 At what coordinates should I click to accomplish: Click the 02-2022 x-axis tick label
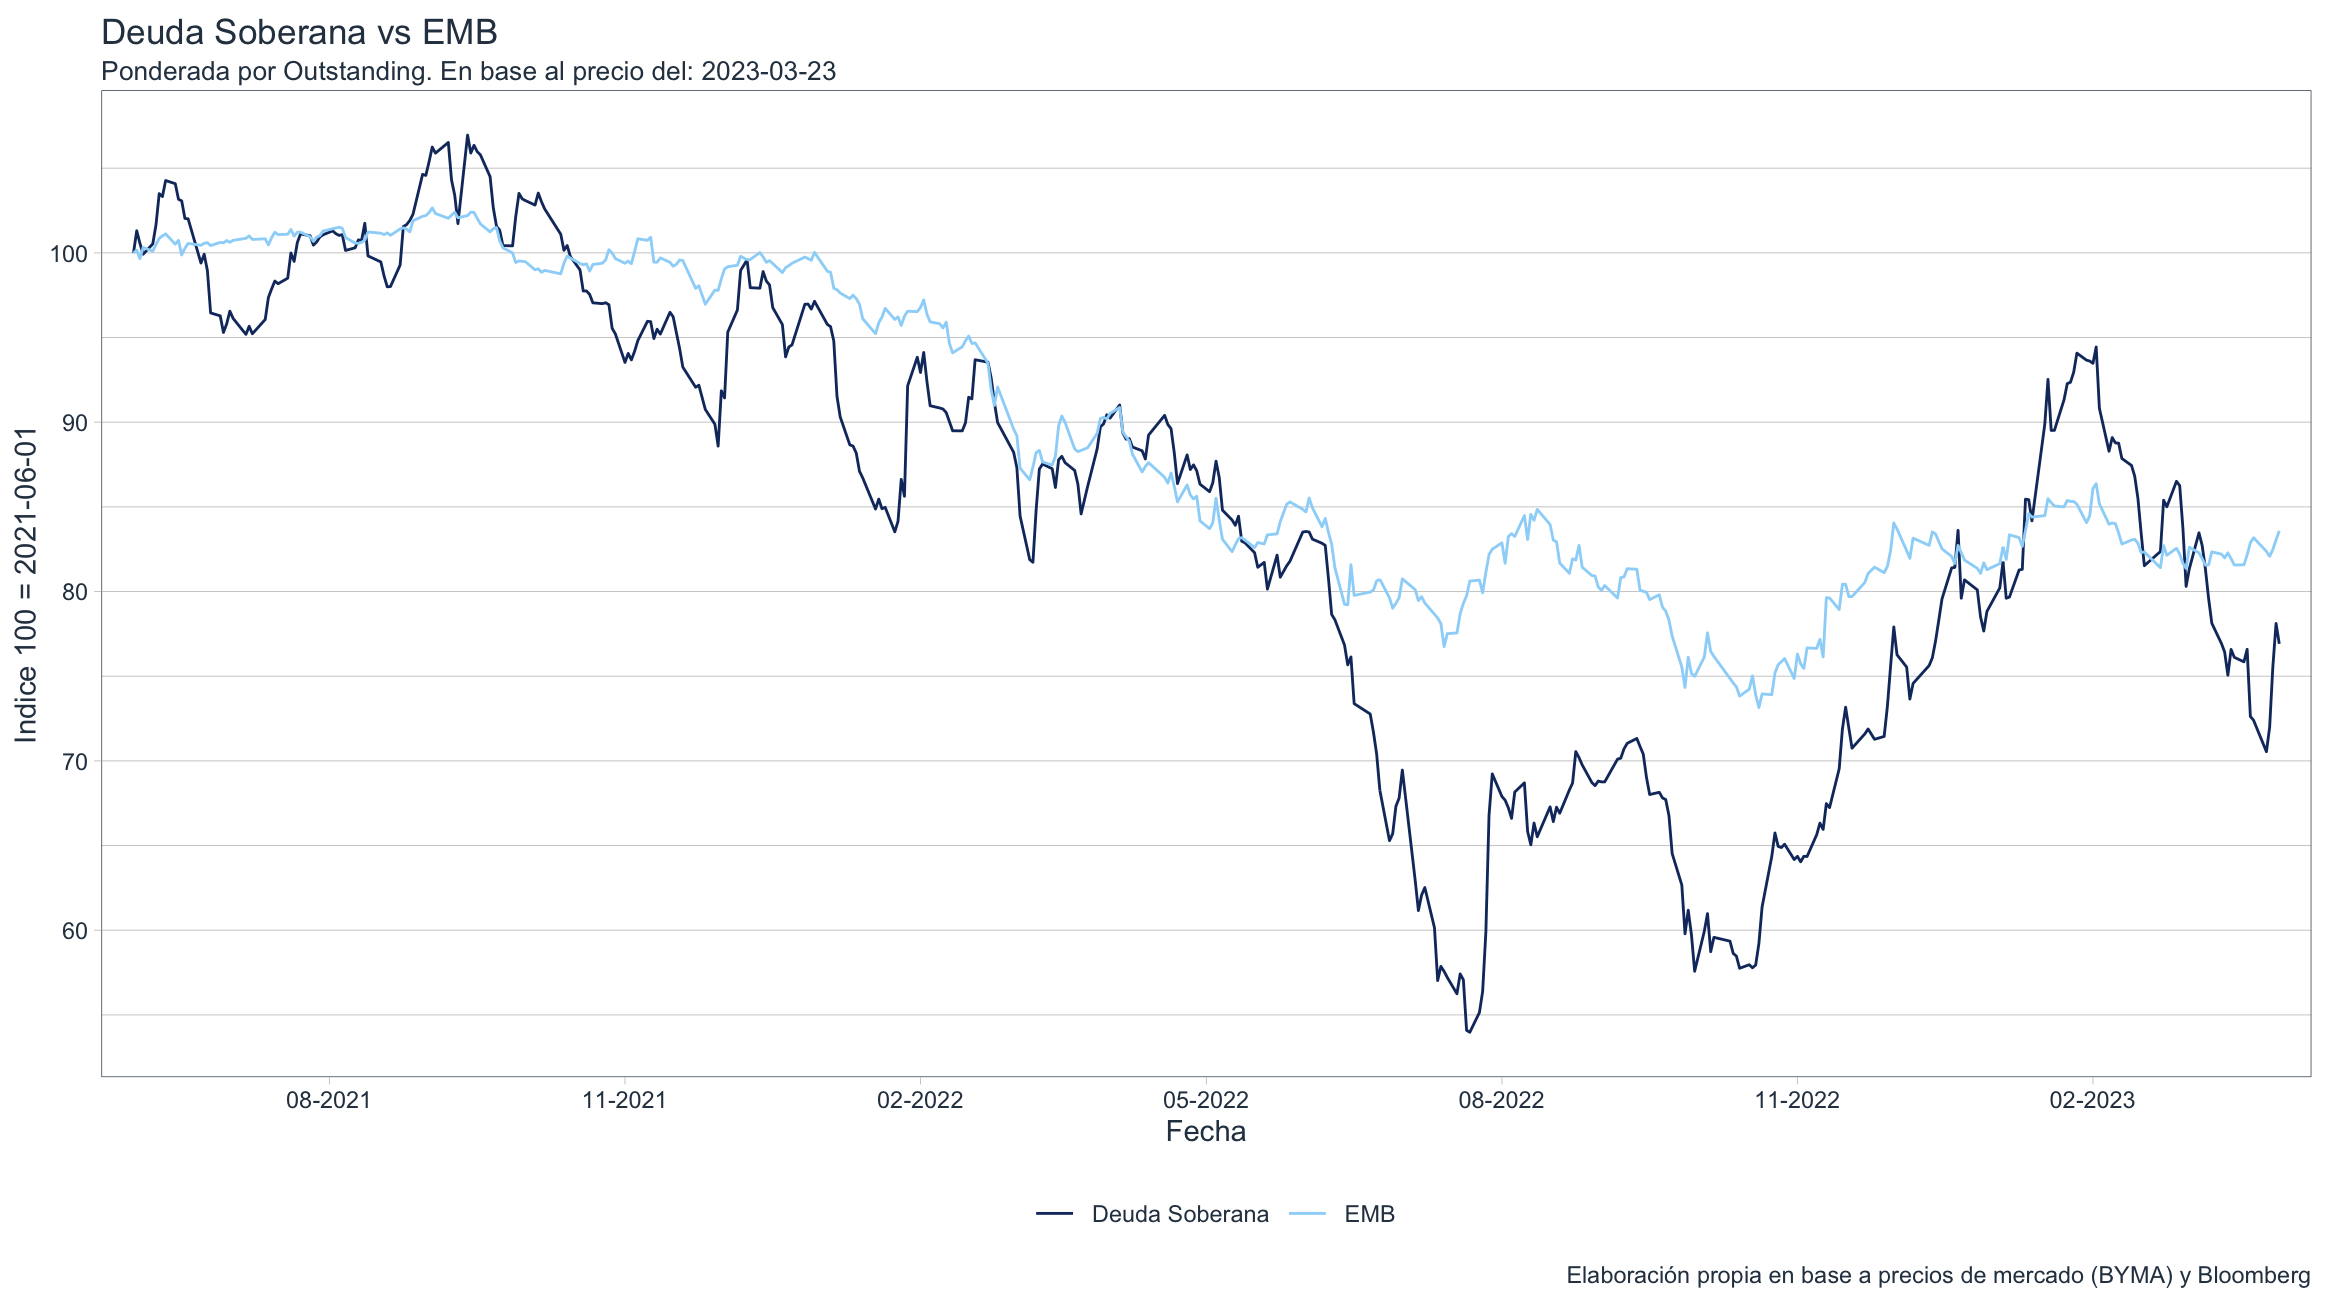tap(920, 1101)
